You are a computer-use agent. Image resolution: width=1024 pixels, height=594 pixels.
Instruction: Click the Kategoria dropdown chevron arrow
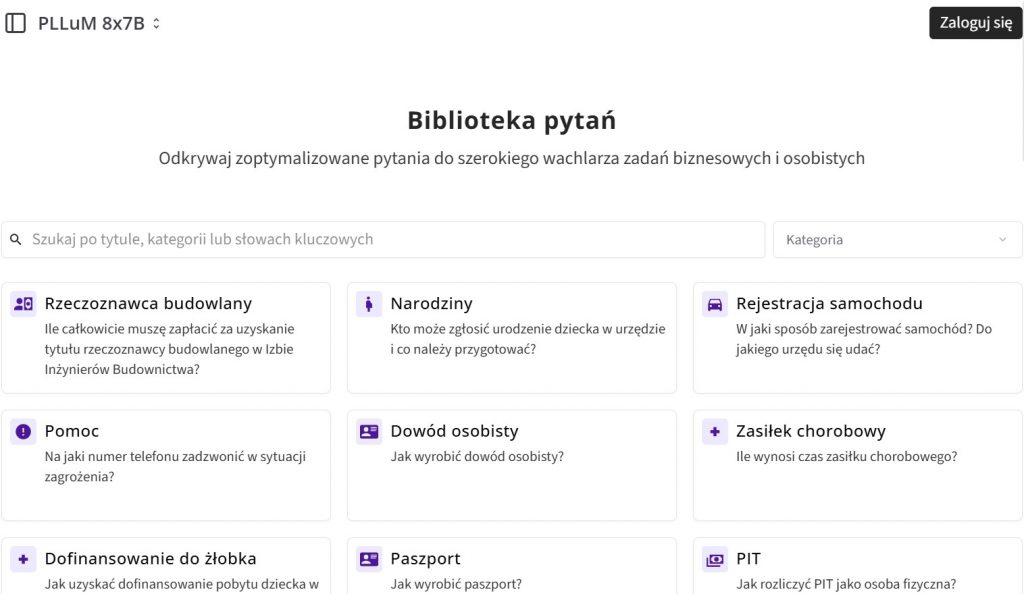tap(1003, 240)
